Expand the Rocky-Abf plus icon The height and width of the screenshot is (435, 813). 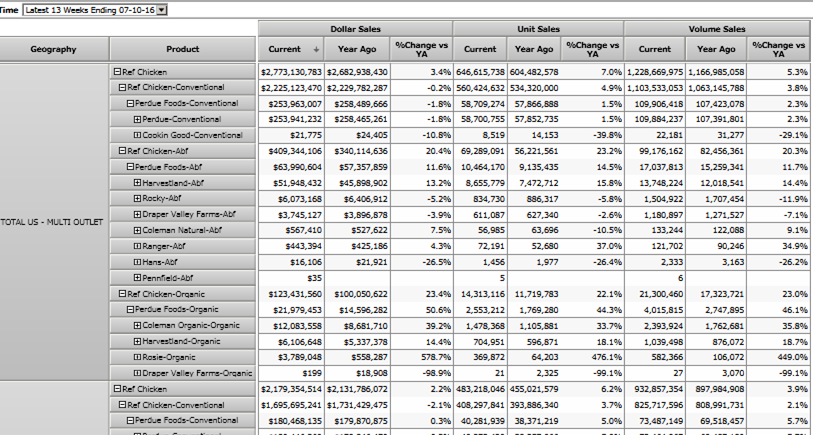point(137,198)
